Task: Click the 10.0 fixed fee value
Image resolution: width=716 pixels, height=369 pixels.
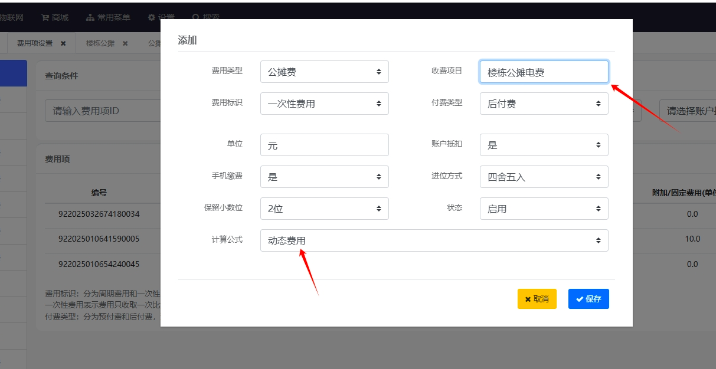Action: coord(692,239)
